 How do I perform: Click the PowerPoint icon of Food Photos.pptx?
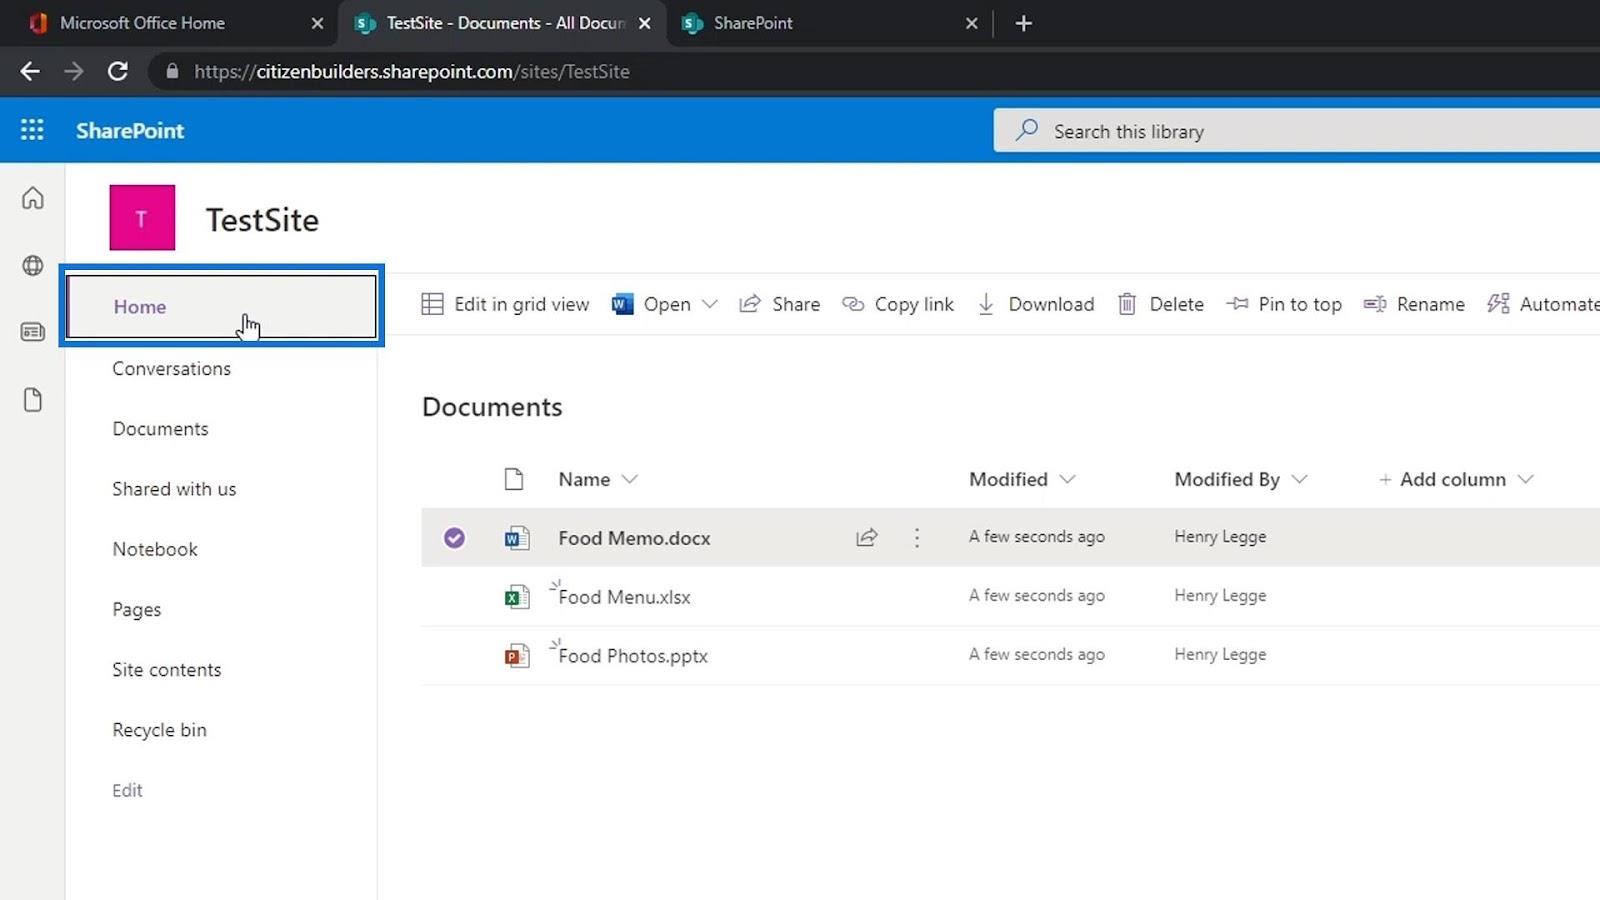point(516,656)
